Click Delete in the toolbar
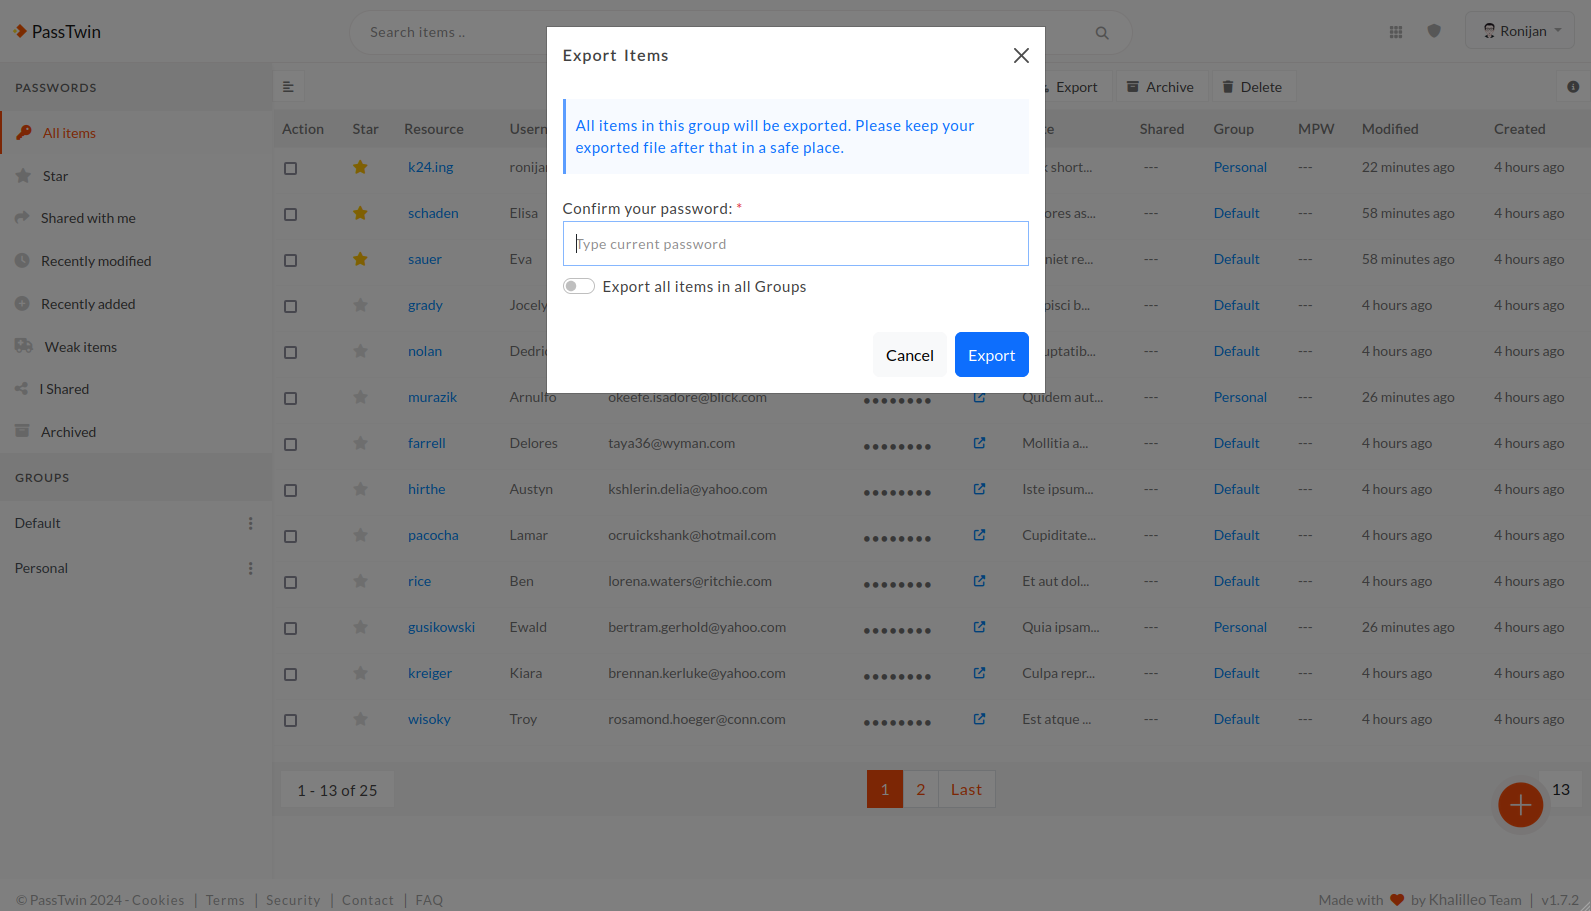The width and height of the screenshot is (1591, 911). 1252,87
